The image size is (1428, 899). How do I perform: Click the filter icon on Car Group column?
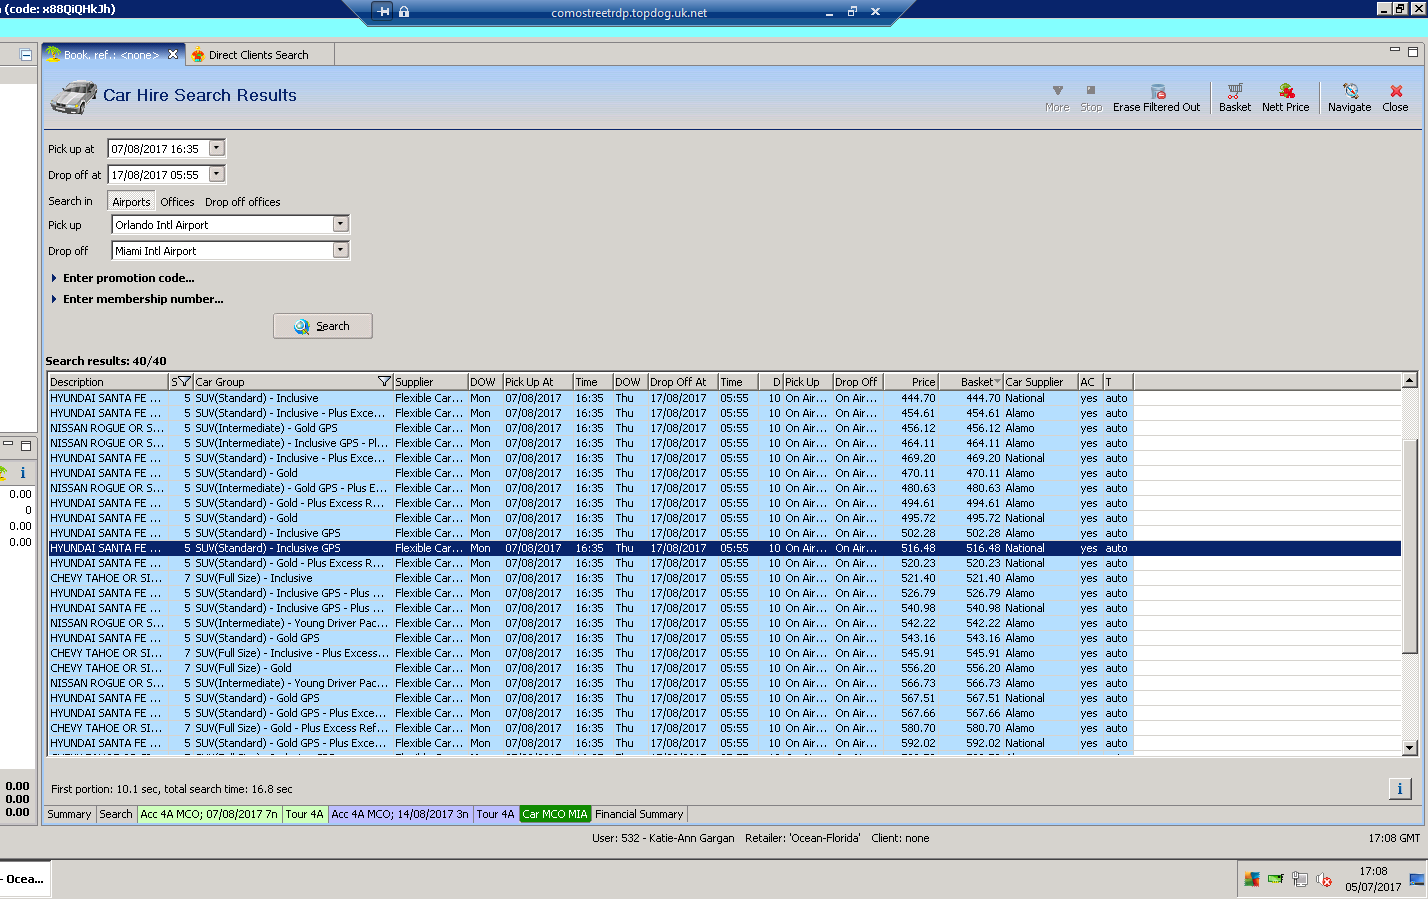384,382
